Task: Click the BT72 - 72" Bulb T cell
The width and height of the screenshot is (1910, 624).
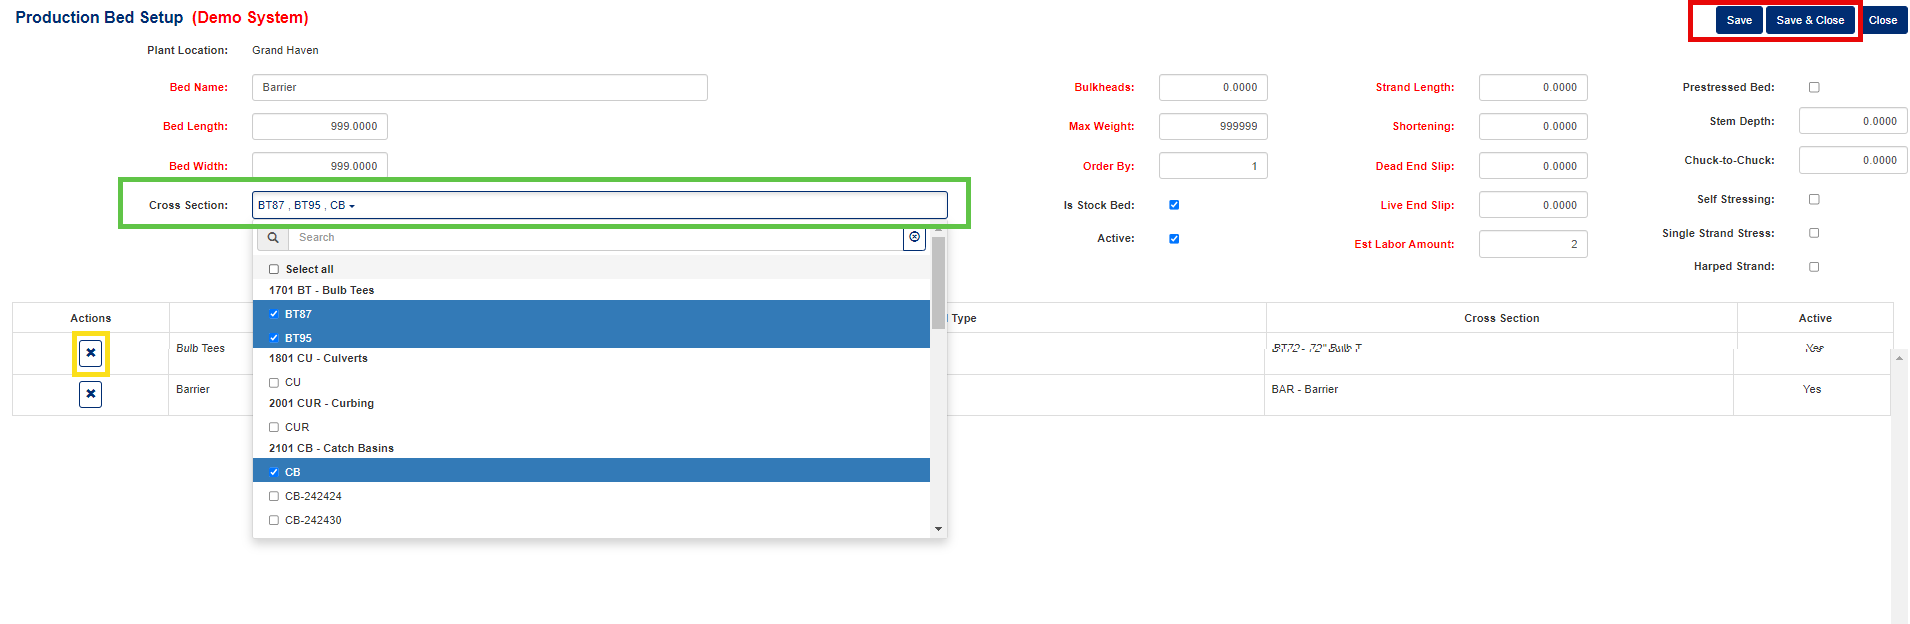Action: point(1316,348)
